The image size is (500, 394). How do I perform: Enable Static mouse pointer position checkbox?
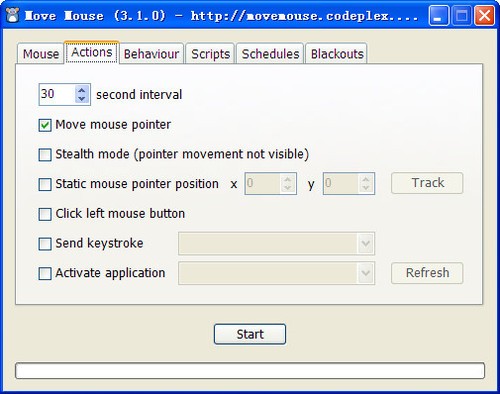45,184
